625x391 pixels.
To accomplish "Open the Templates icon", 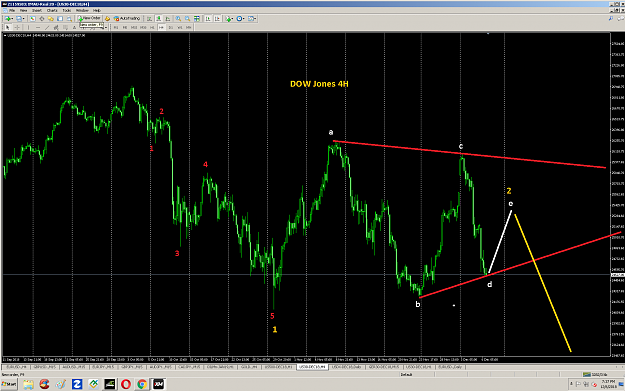I will [x=250, y=18].
